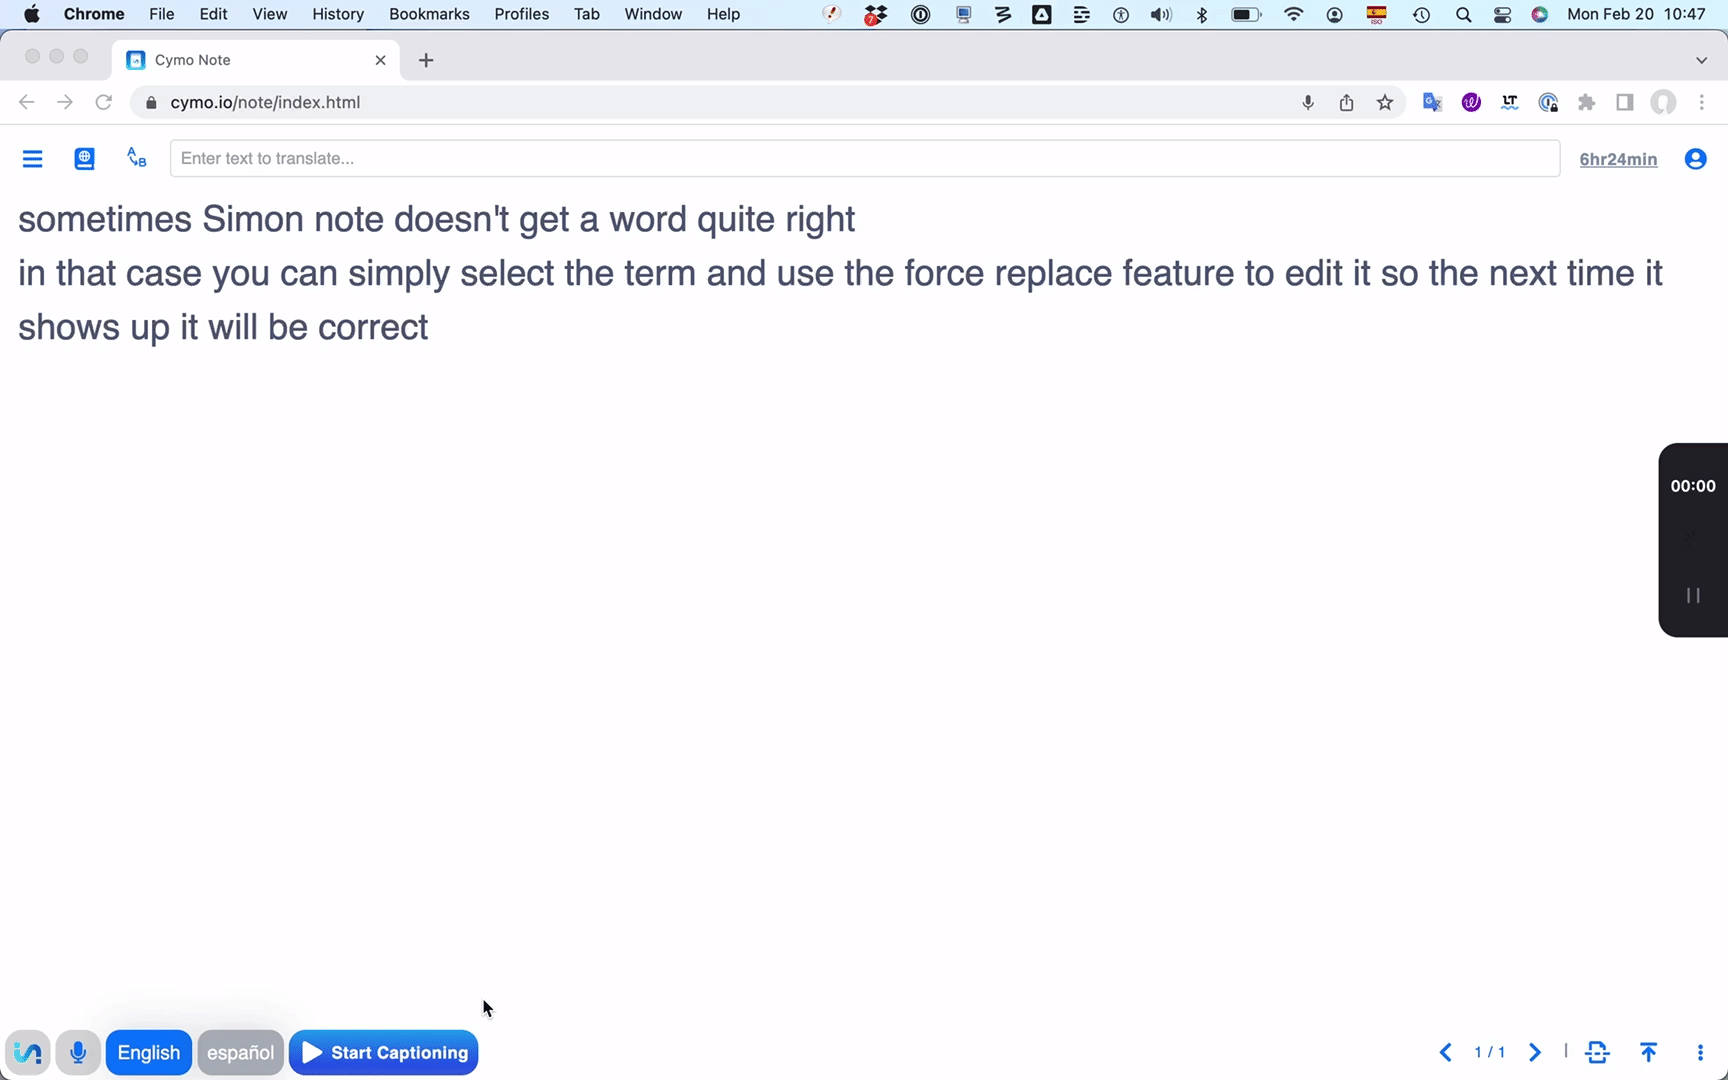This screenshot has width=1728, height=1080.
Task: Select the Cymo Note tab
Action: click(256, 60)
